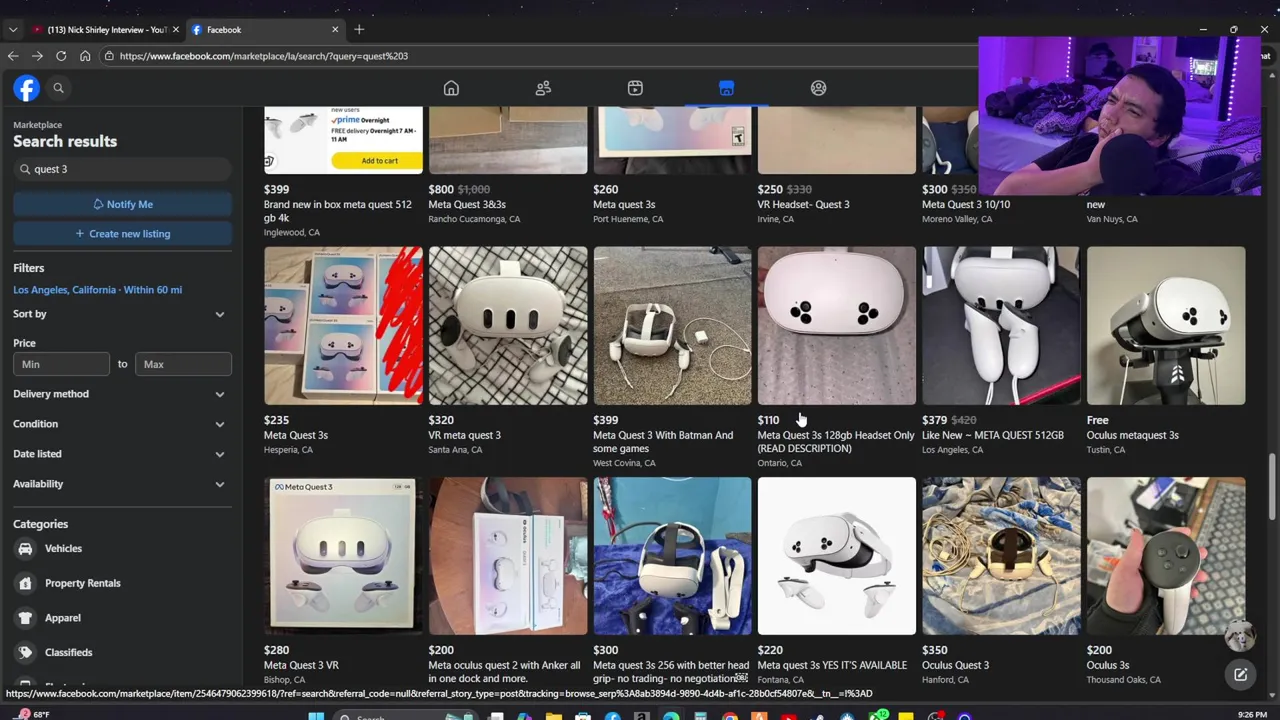Click the Property Rentals category icon

point(25,583)
